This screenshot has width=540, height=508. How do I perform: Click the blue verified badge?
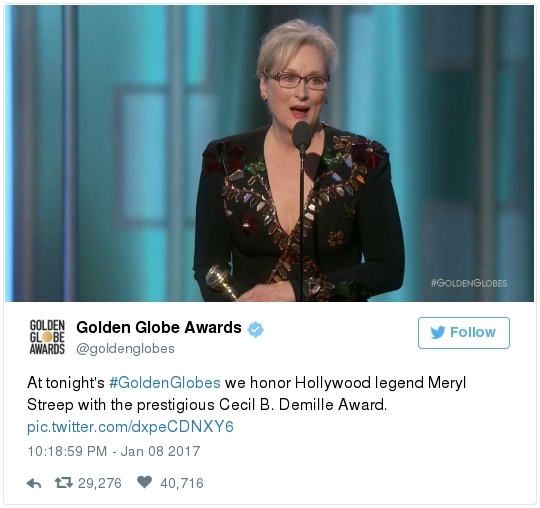coord(255,329)
